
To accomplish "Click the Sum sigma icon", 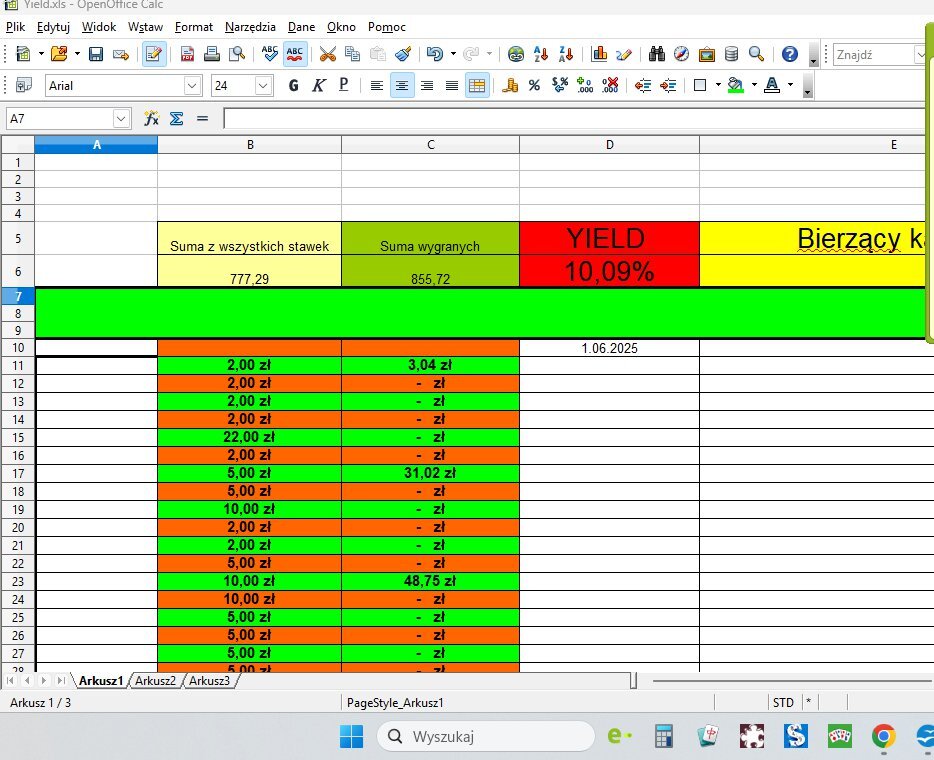I will click(176, 119).
